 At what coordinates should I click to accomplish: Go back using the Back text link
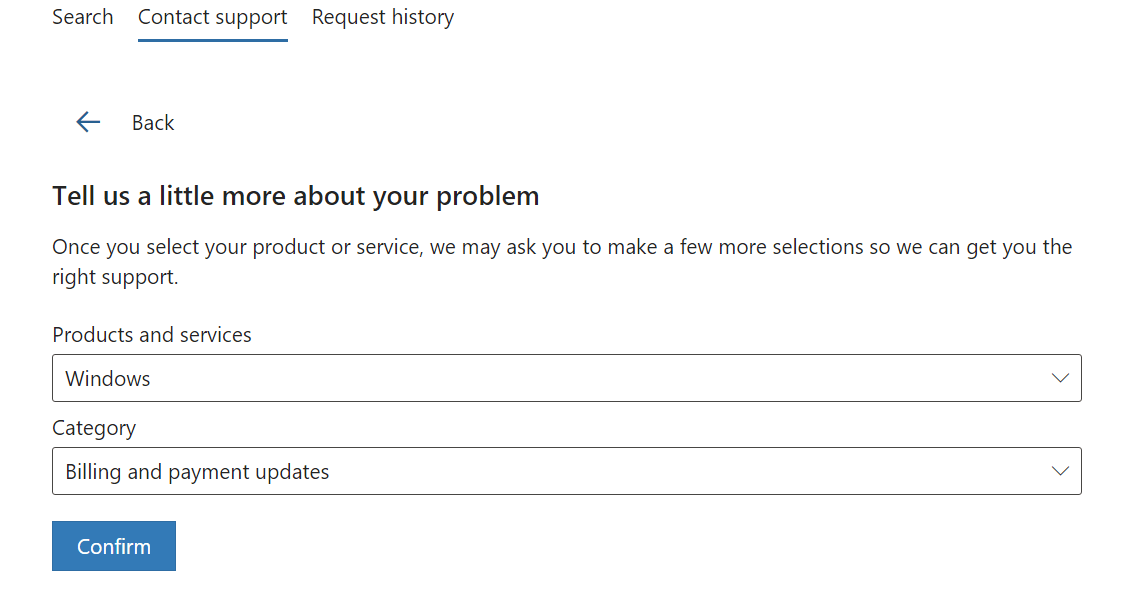tap(153, 123)
